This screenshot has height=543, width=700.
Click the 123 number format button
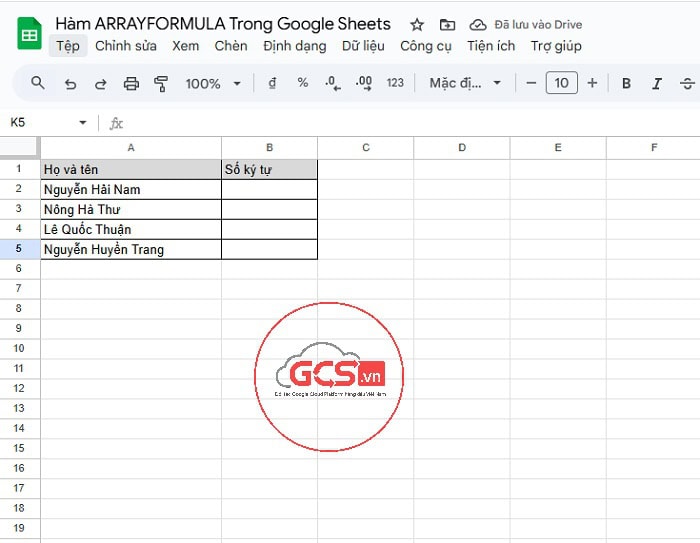pos(395,83)
